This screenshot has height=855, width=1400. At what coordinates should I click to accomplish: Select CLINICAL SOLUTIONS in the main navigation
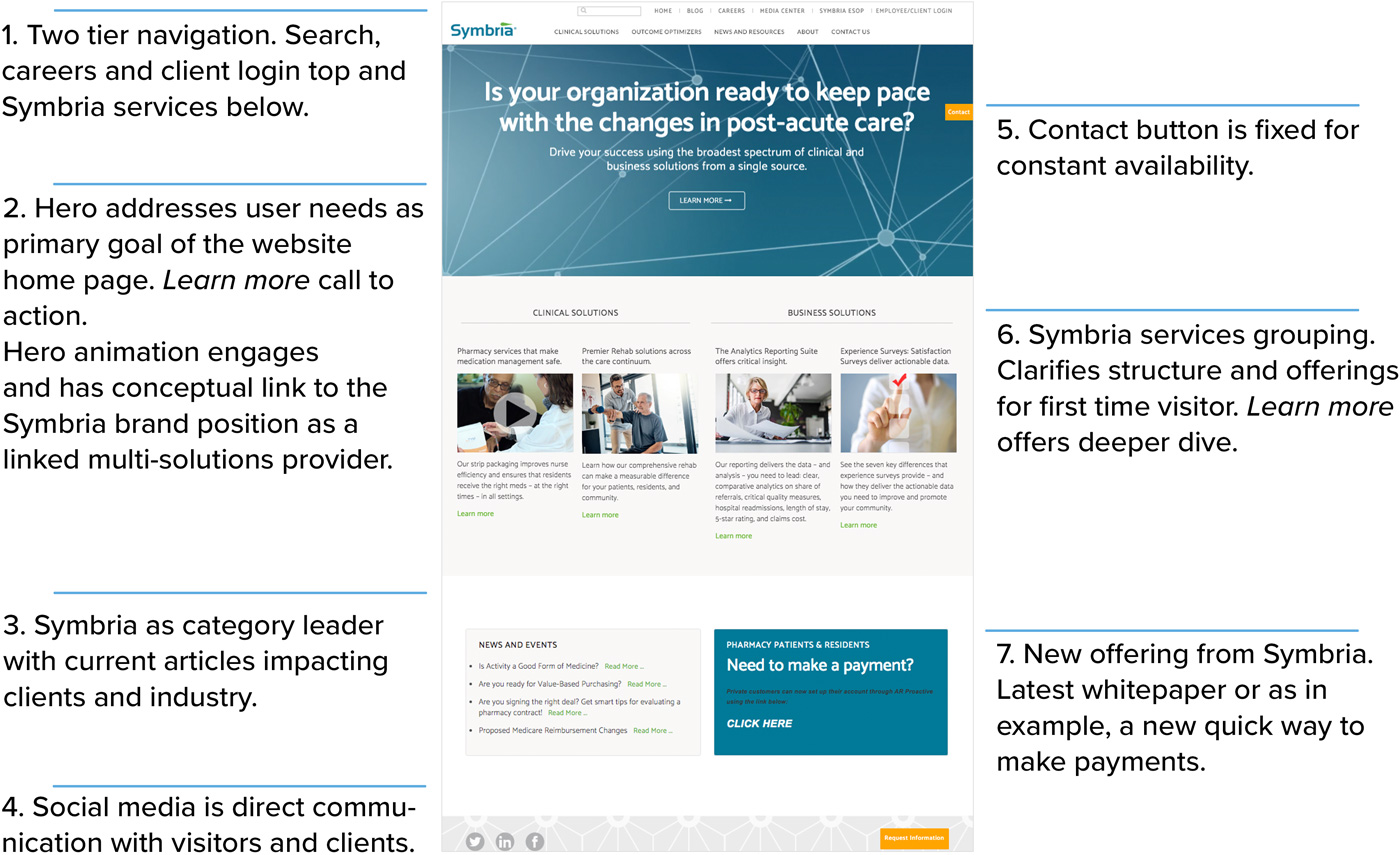coord(586,31)
